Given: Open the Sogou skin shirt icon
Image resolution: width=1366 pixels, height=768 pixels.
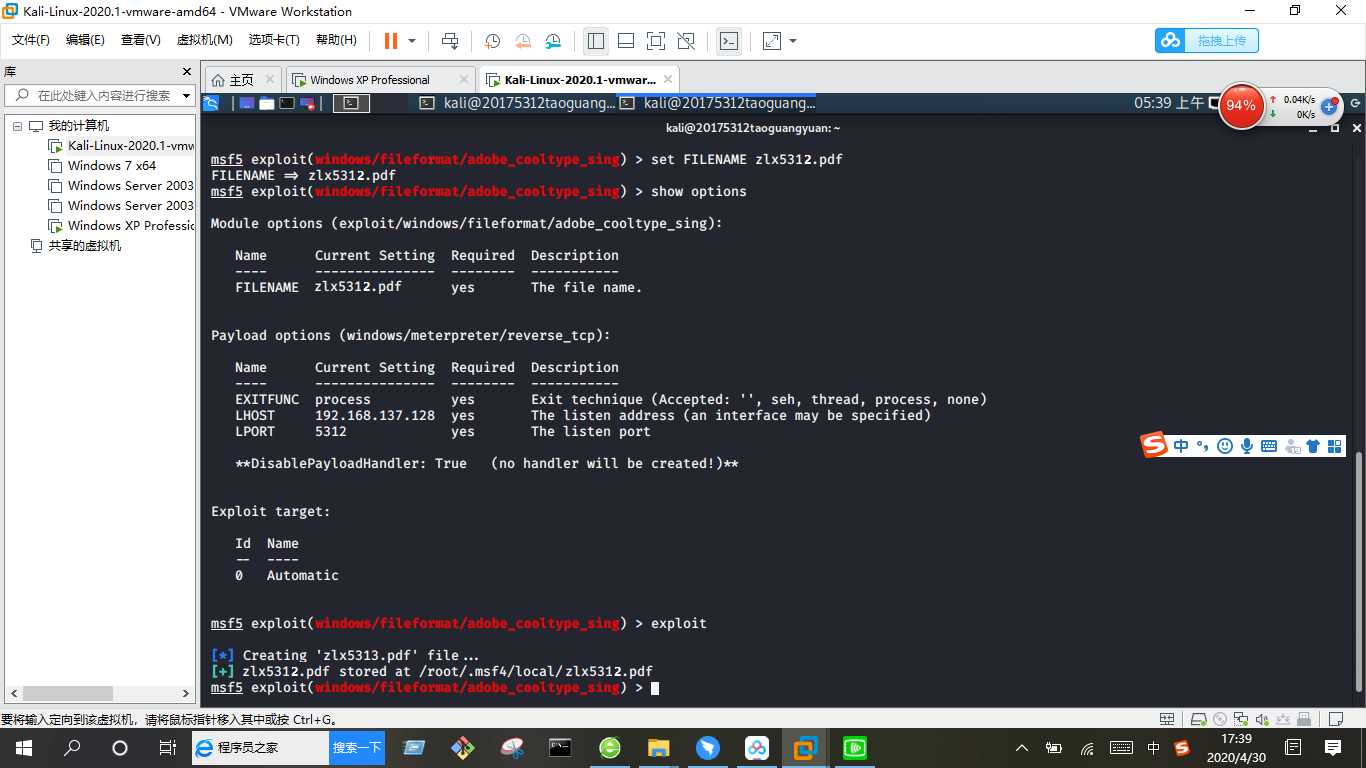Looking at the screenshot, I should tap(1313, 446).
